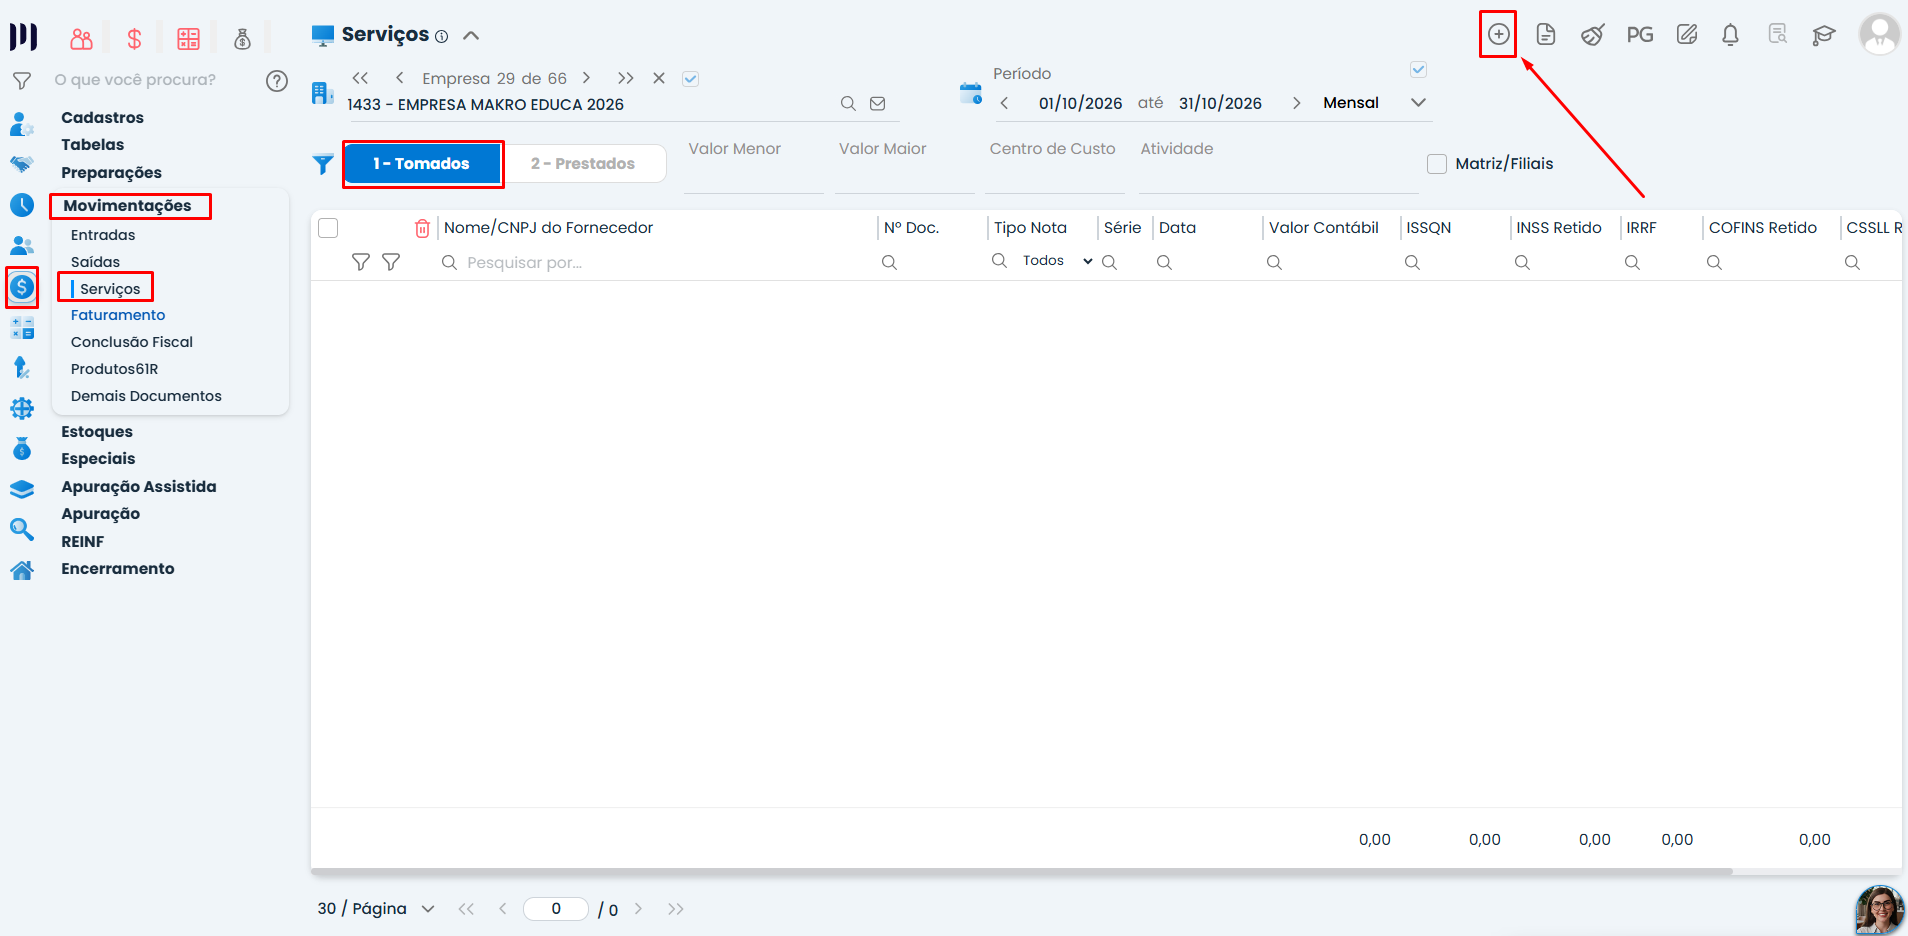Click the add new record plus icon
Screen dimensions: 1908x936
(x=1498, y=34)
